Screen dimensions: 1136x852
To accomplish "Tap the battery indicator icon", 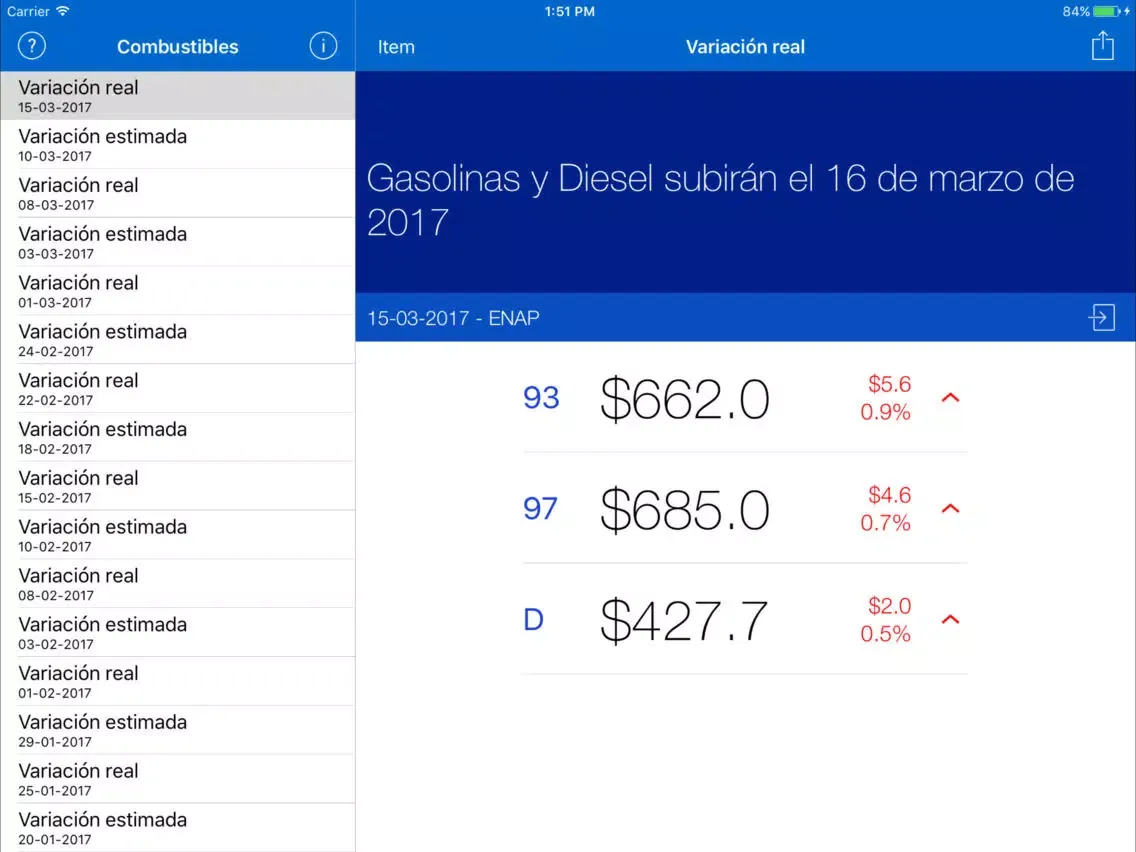I will click(1108, 11).
